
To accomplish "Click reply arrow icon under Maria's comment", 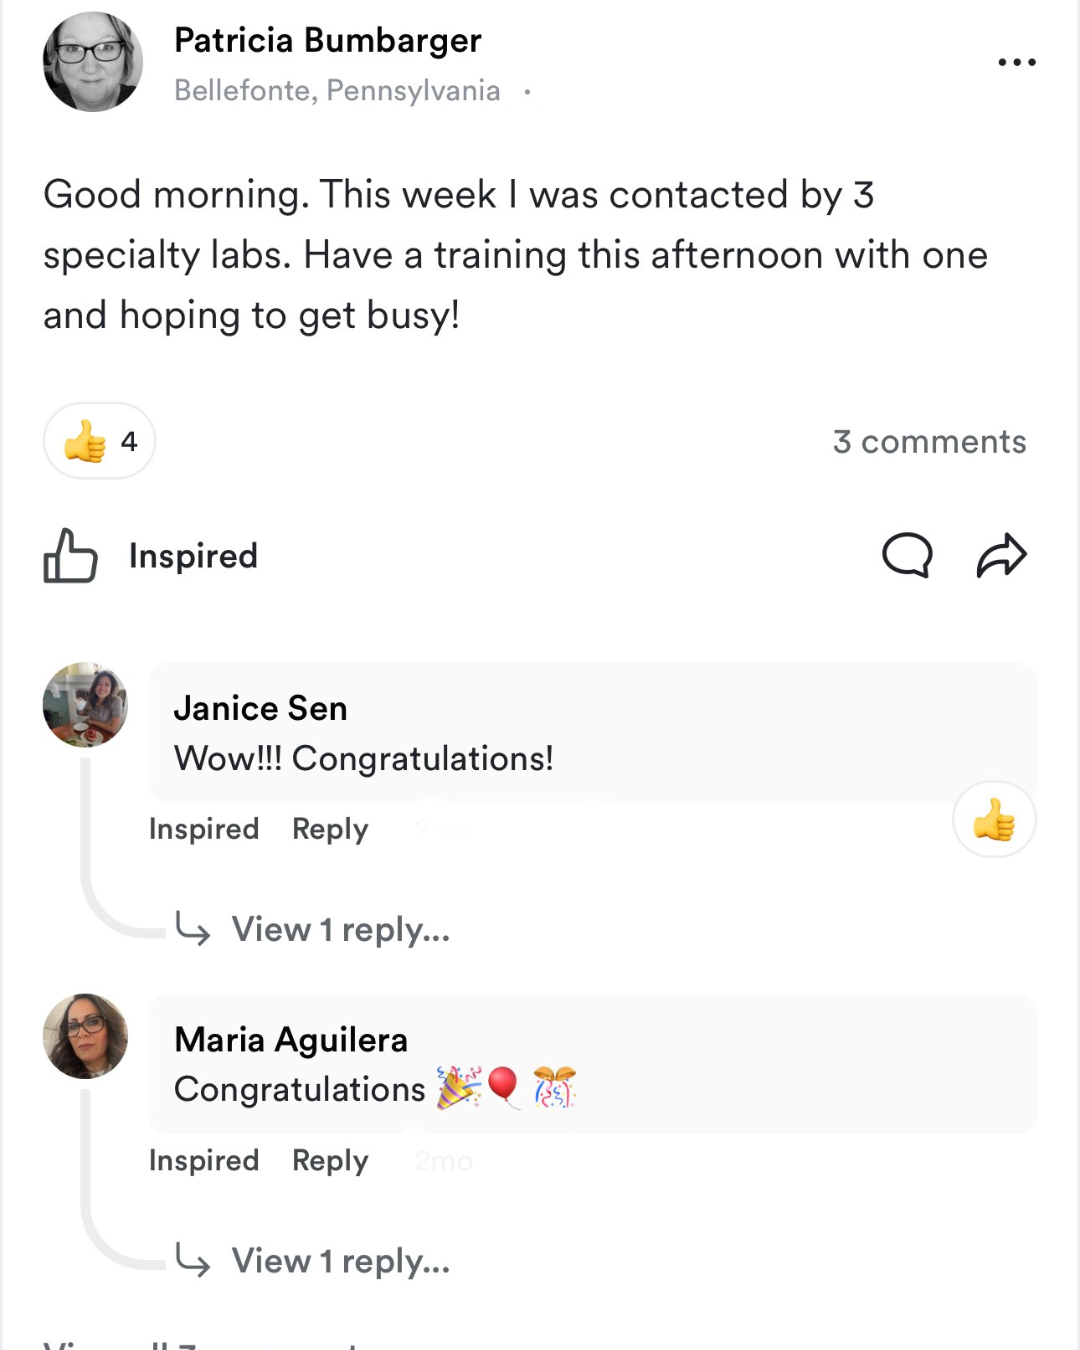I will [x=192, y=1260].
